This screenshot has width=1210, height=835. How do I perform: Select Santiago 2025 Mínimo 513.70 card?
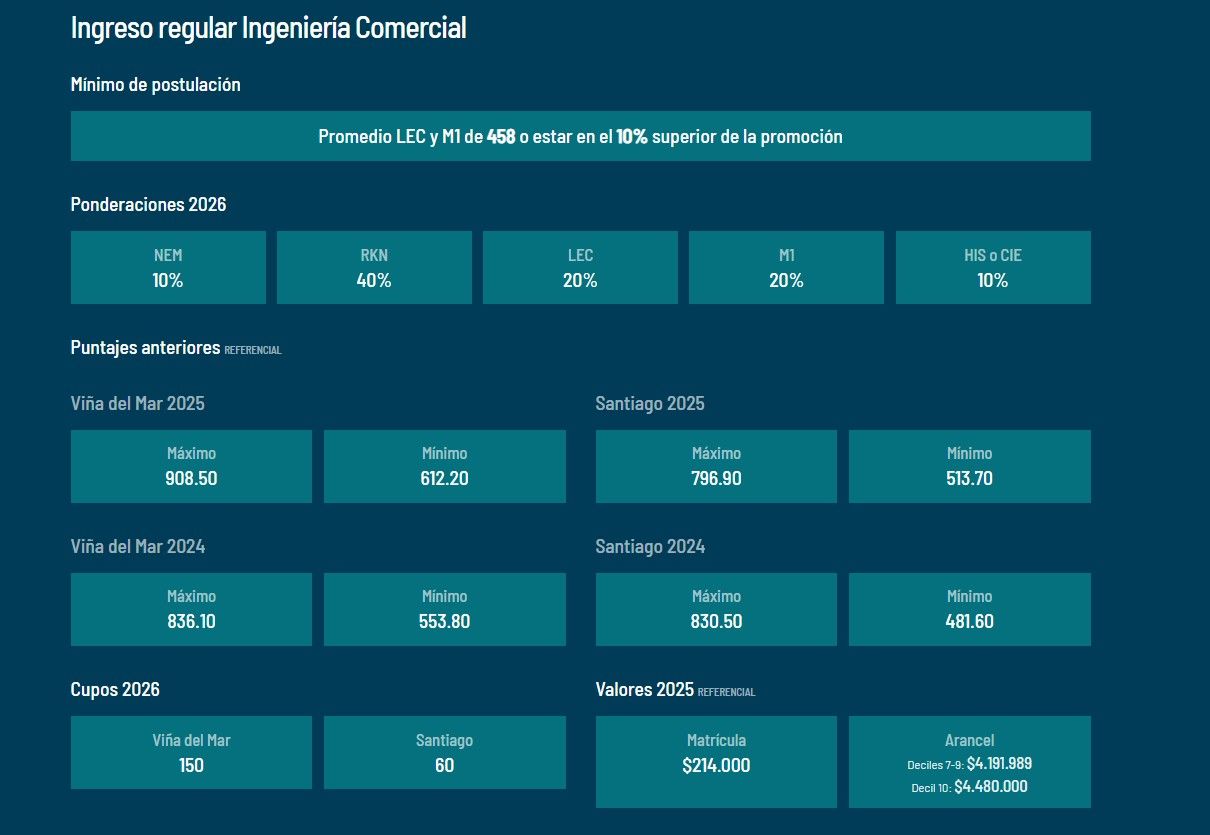pos(969,466)
